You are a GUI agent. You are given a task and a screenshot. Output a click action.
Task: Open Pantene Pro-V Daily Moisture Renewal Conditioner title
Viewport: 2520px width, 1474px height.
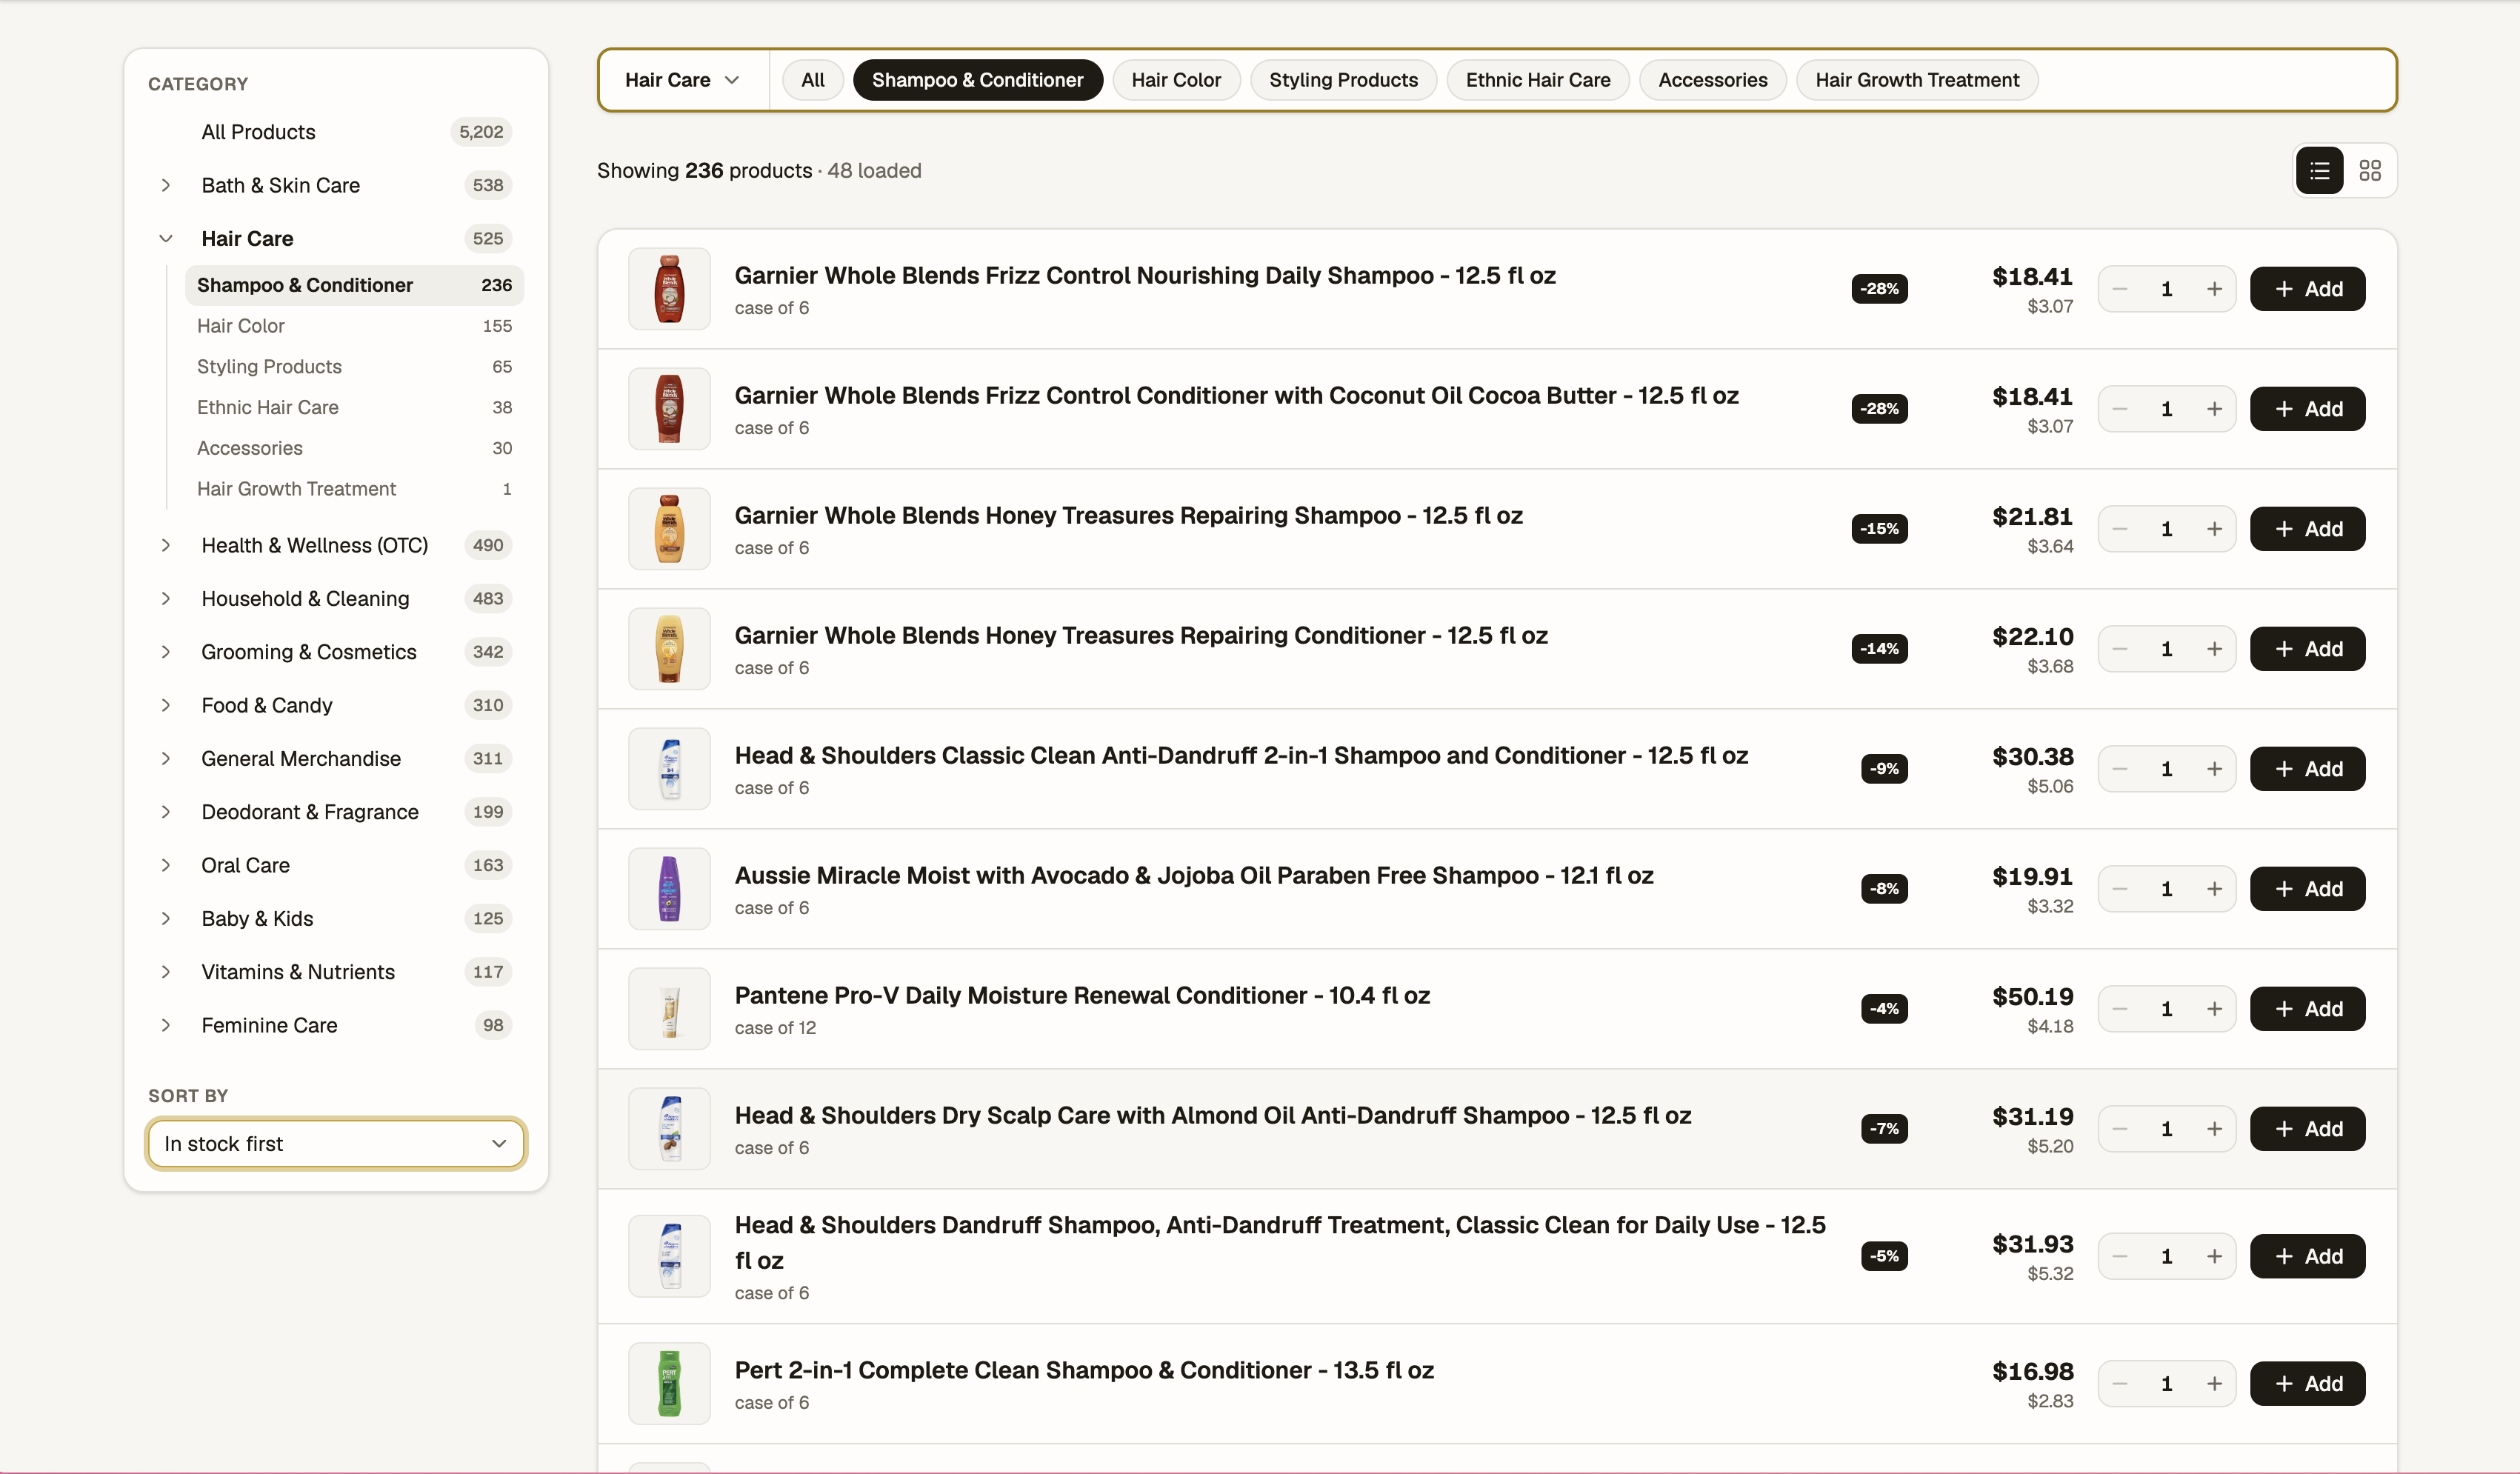click(1082, 995)
